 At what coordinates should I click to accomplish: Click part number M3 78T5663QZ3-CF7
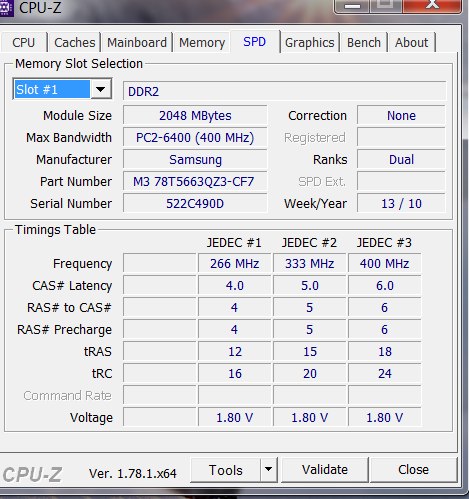click(195, 182)
